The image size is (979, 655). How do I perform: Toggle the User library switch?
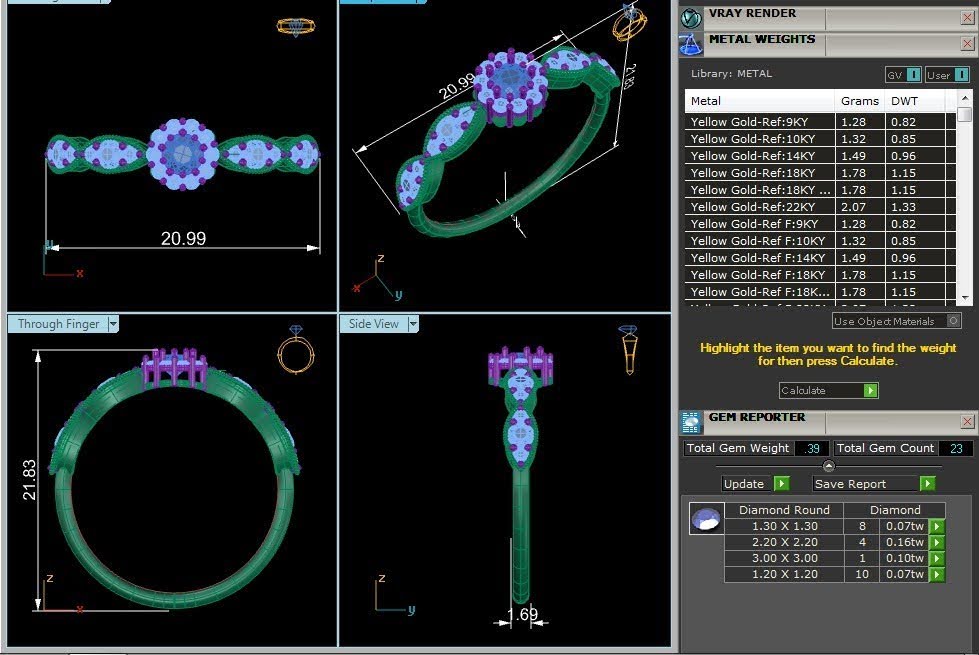[962, 74]
